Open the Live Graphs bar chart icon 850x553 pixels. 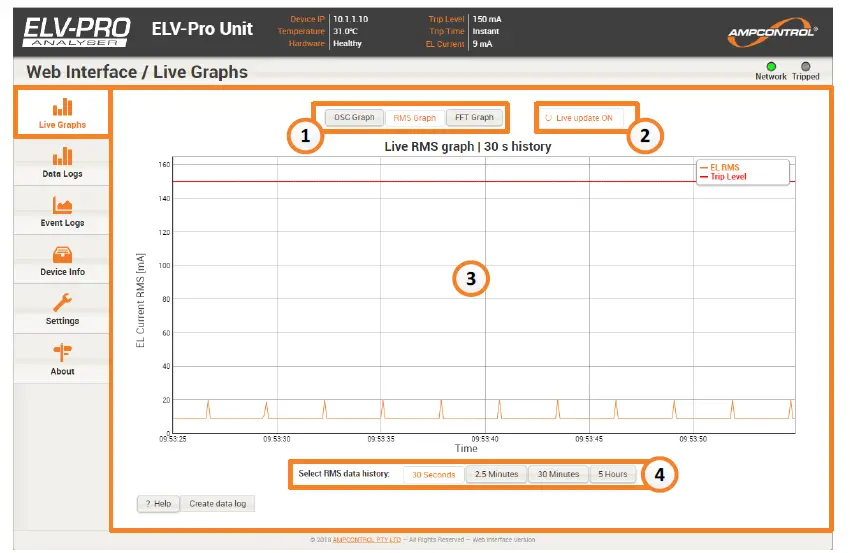coord(62,107)
